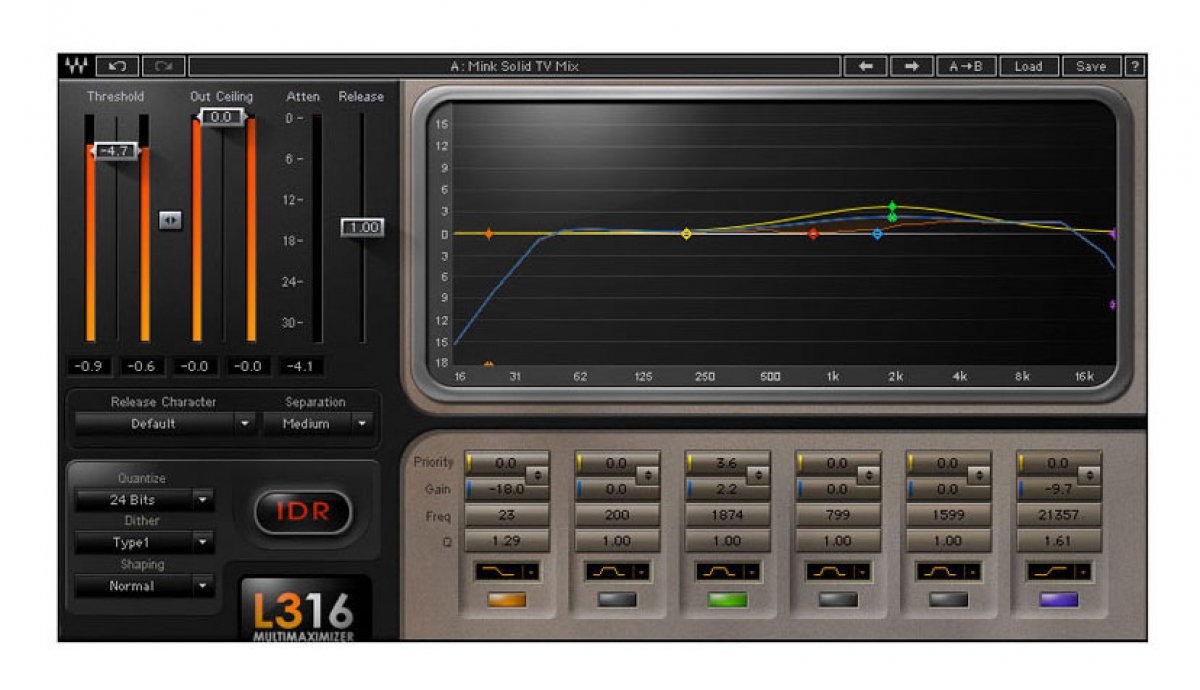Open filter type selector of 21357 Hz band
The width and height of the screenshot is (1200, 690).
click(1059, 572)
